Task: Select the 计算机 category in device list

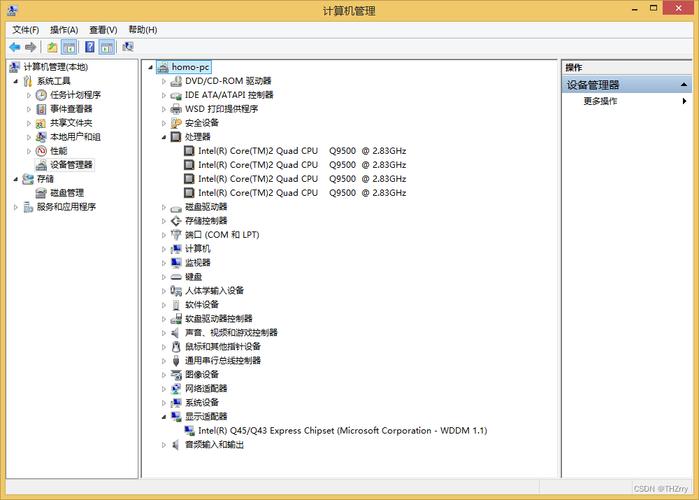Action: click(x=197, y=249)
